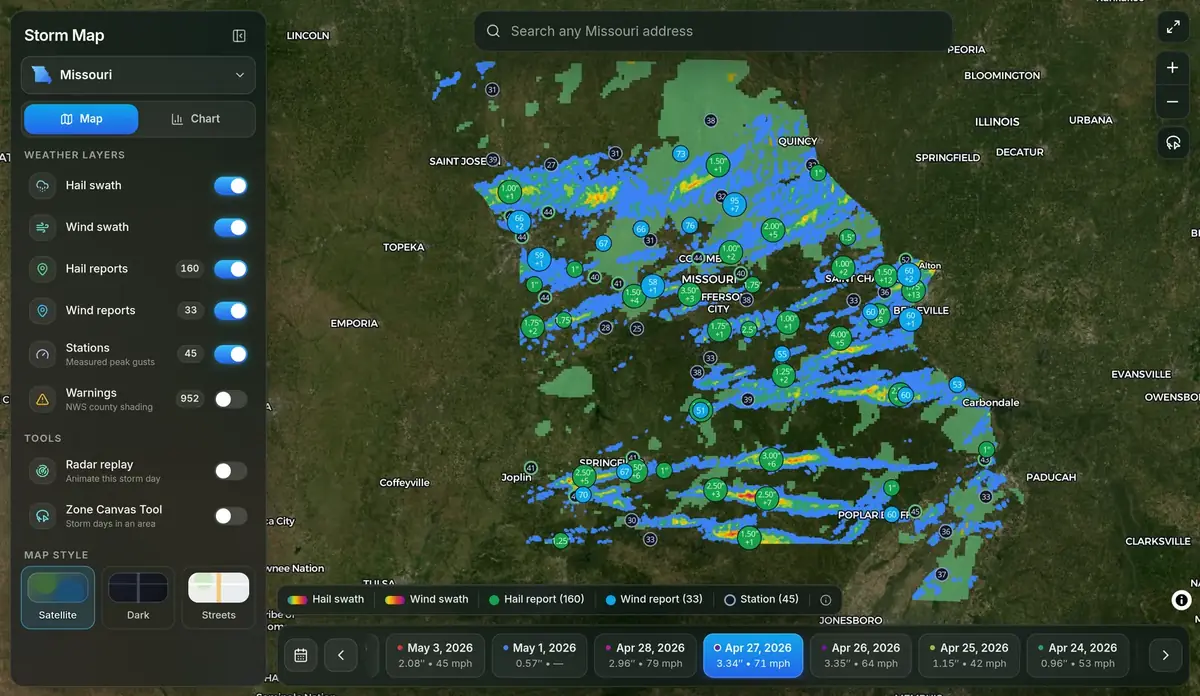Click the Warnings count 952
This screenshot has height=696, width=1200.
point(189,399)
